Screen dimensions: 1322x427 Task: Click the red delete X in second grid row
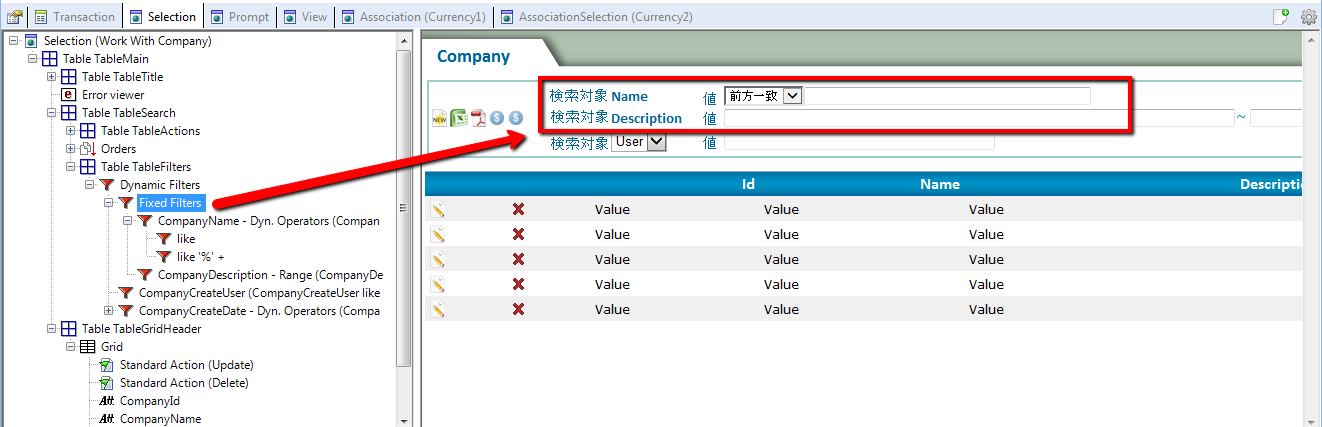coord(518,234)
